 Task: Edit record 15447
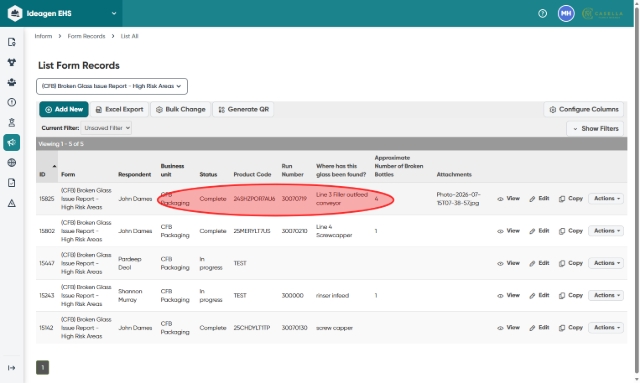[x=539, y=263]
